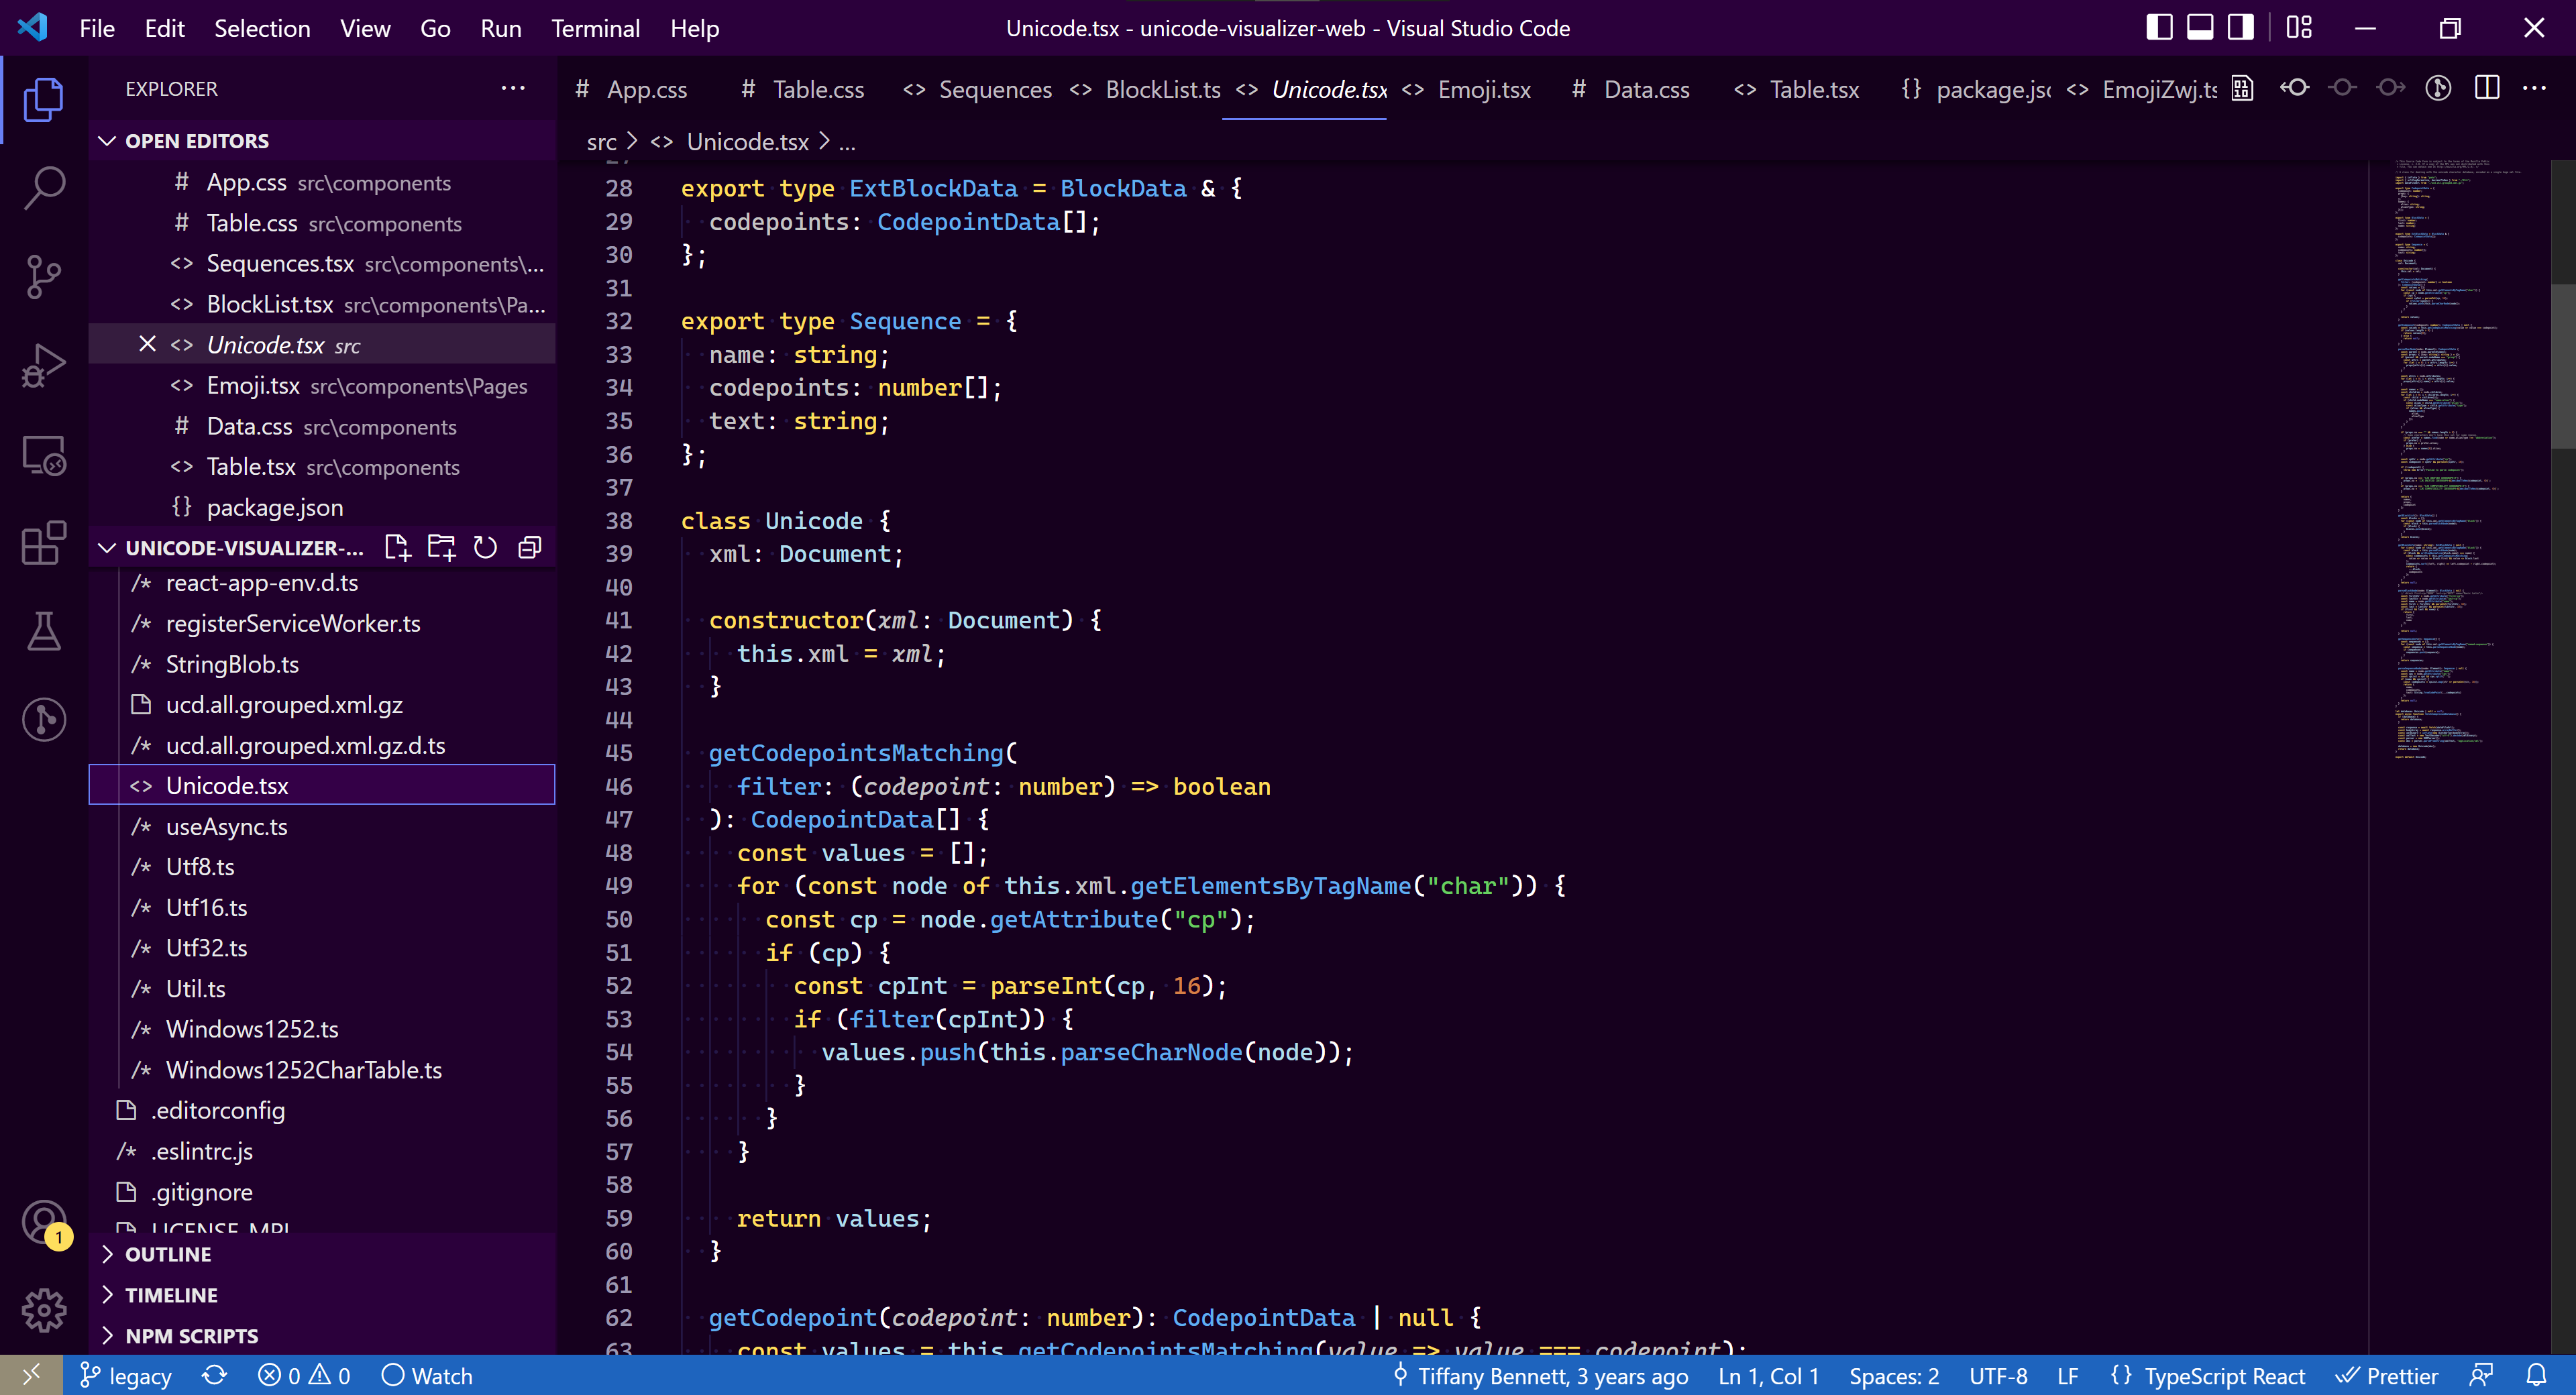
Task: Toggle the primary side bar layout
Action: 2159,28
